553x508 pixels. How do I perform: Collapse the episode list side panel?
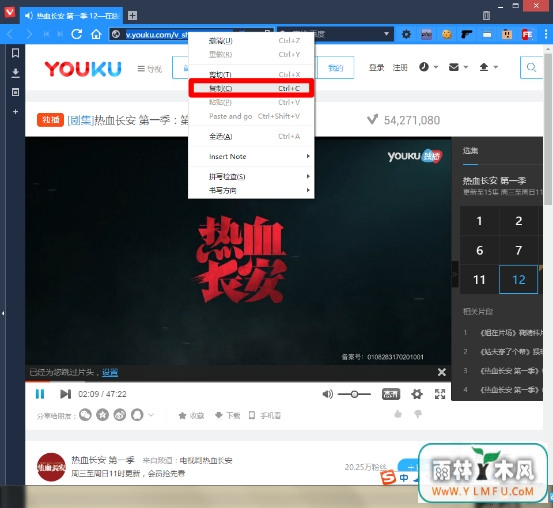(455, 274)
